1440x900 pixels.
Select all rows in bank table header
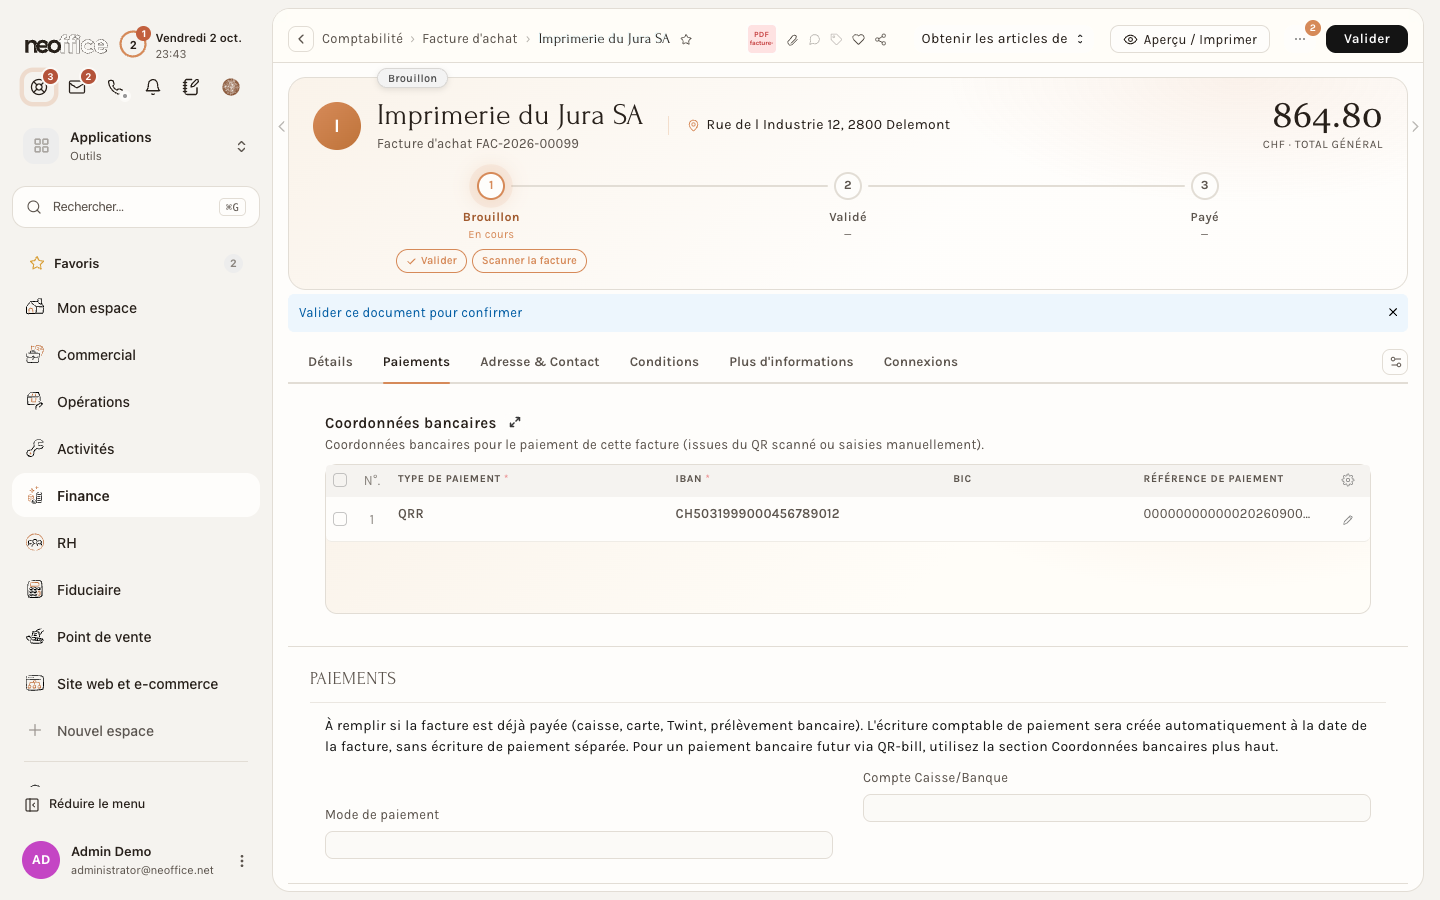[x=340, y=480]
